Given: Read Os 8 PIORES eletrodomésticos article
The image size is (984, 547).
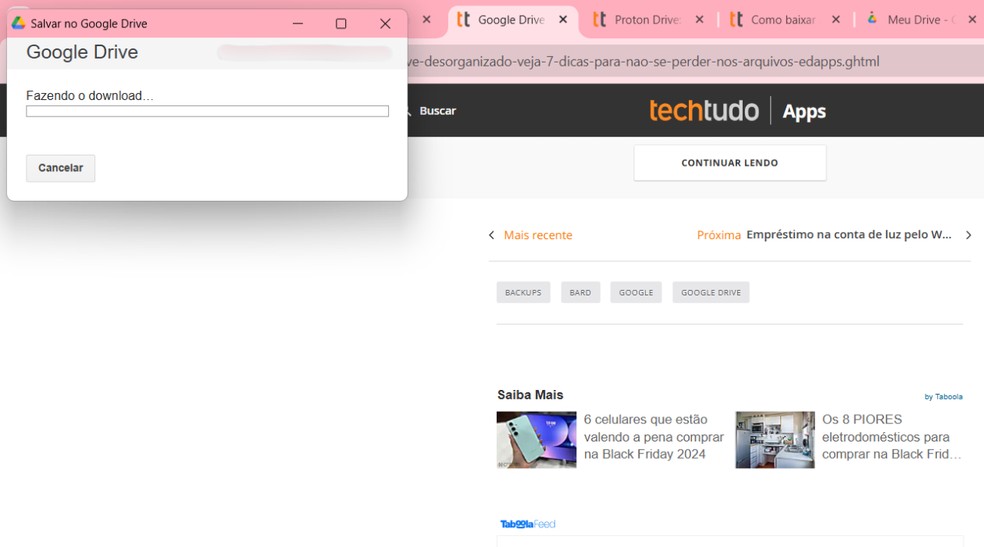Looking at the screenshot, I should click(892, 437).
